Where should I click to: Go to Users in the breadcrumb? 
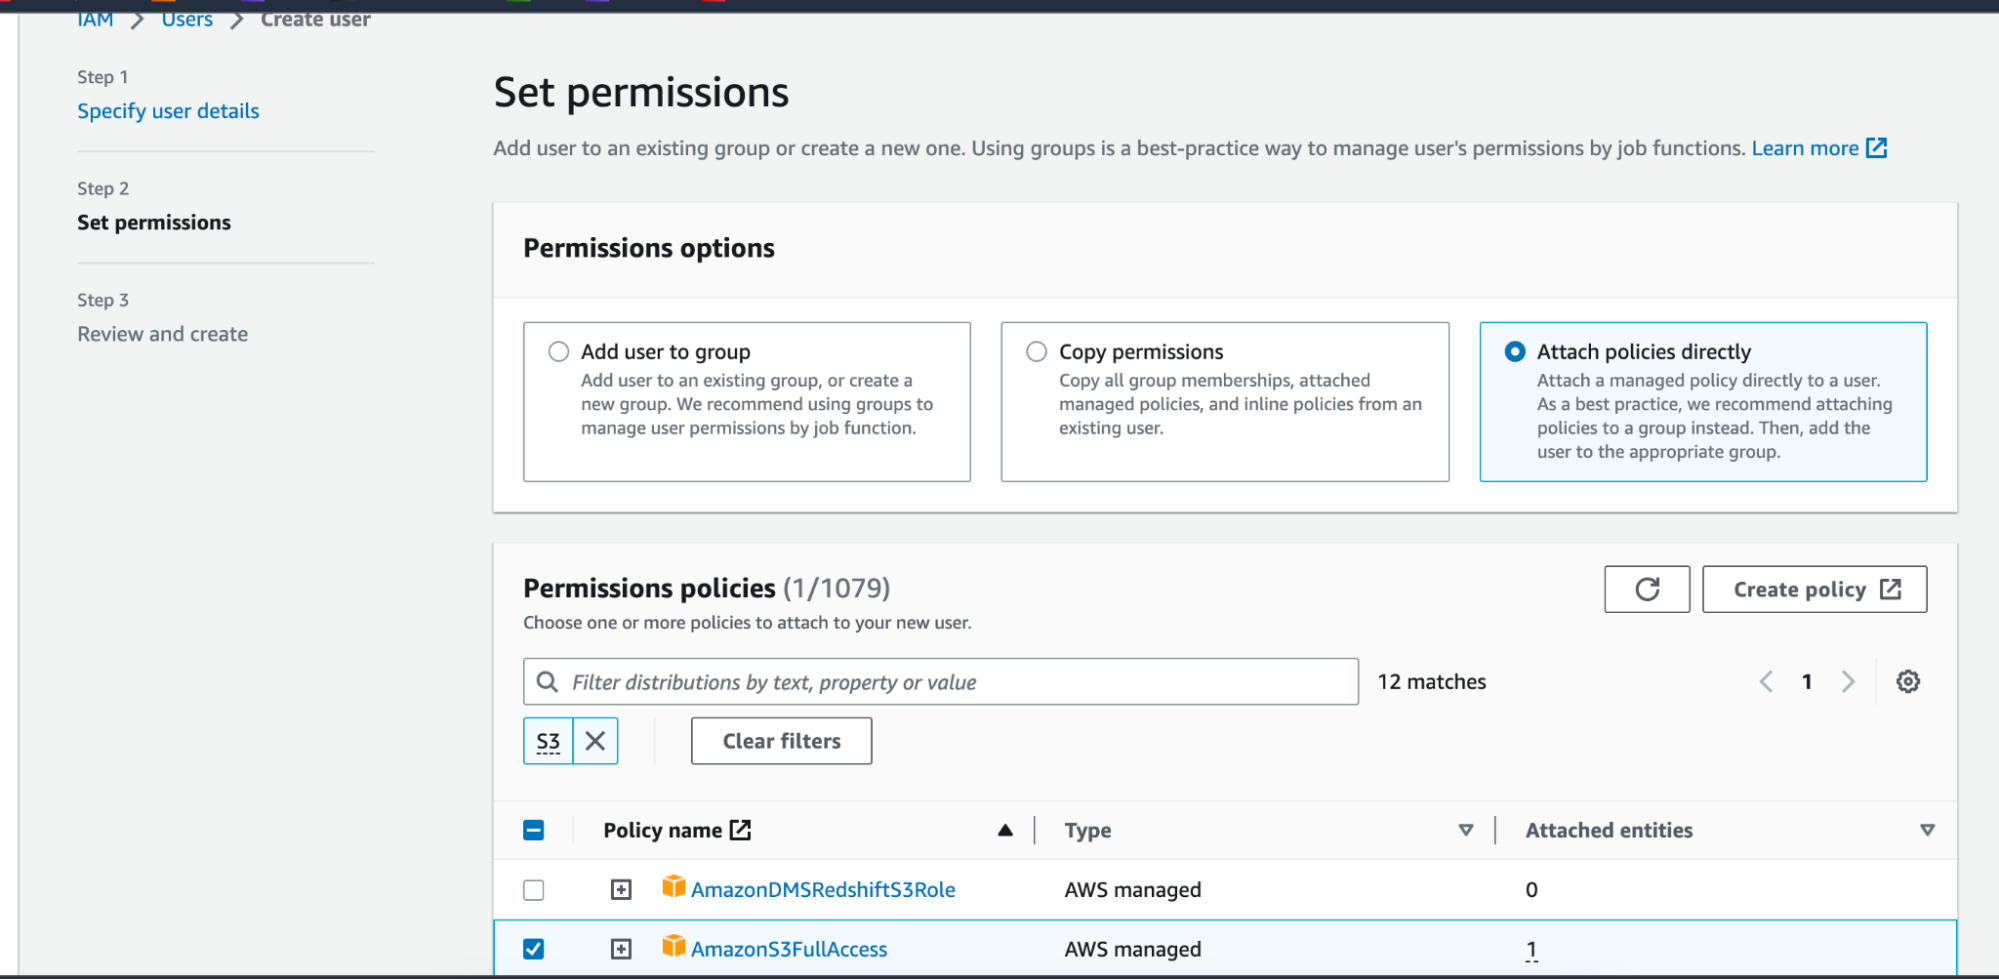click(187, 19)
